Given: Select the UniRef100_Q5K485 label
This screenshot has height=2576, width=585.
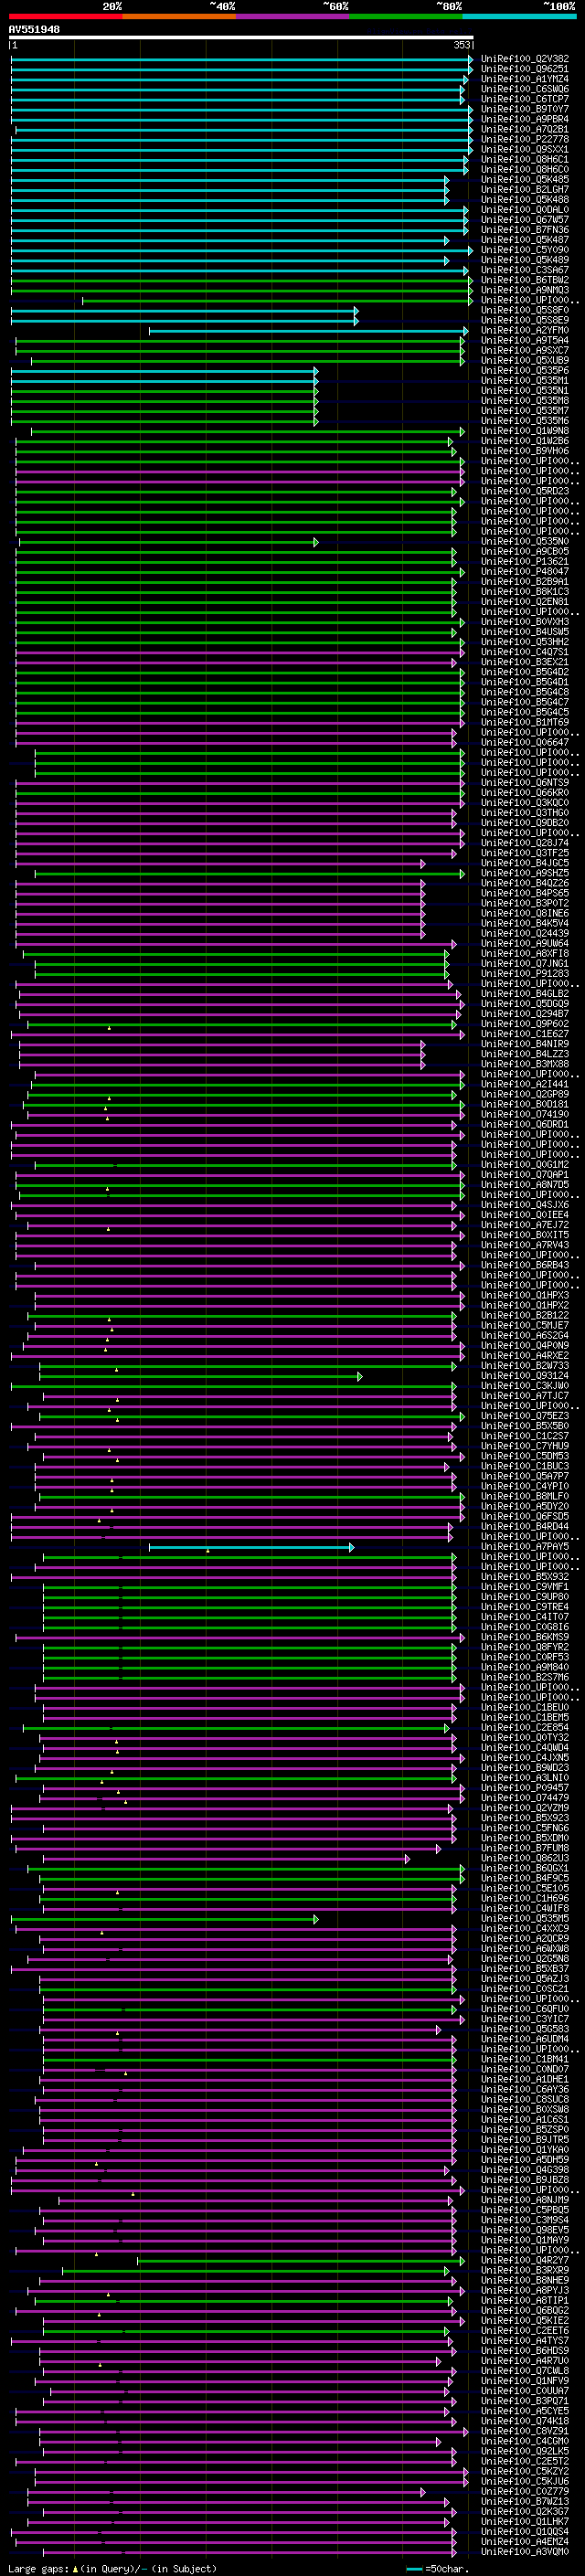Looking at the screenshot, I should tap(525, 180).
